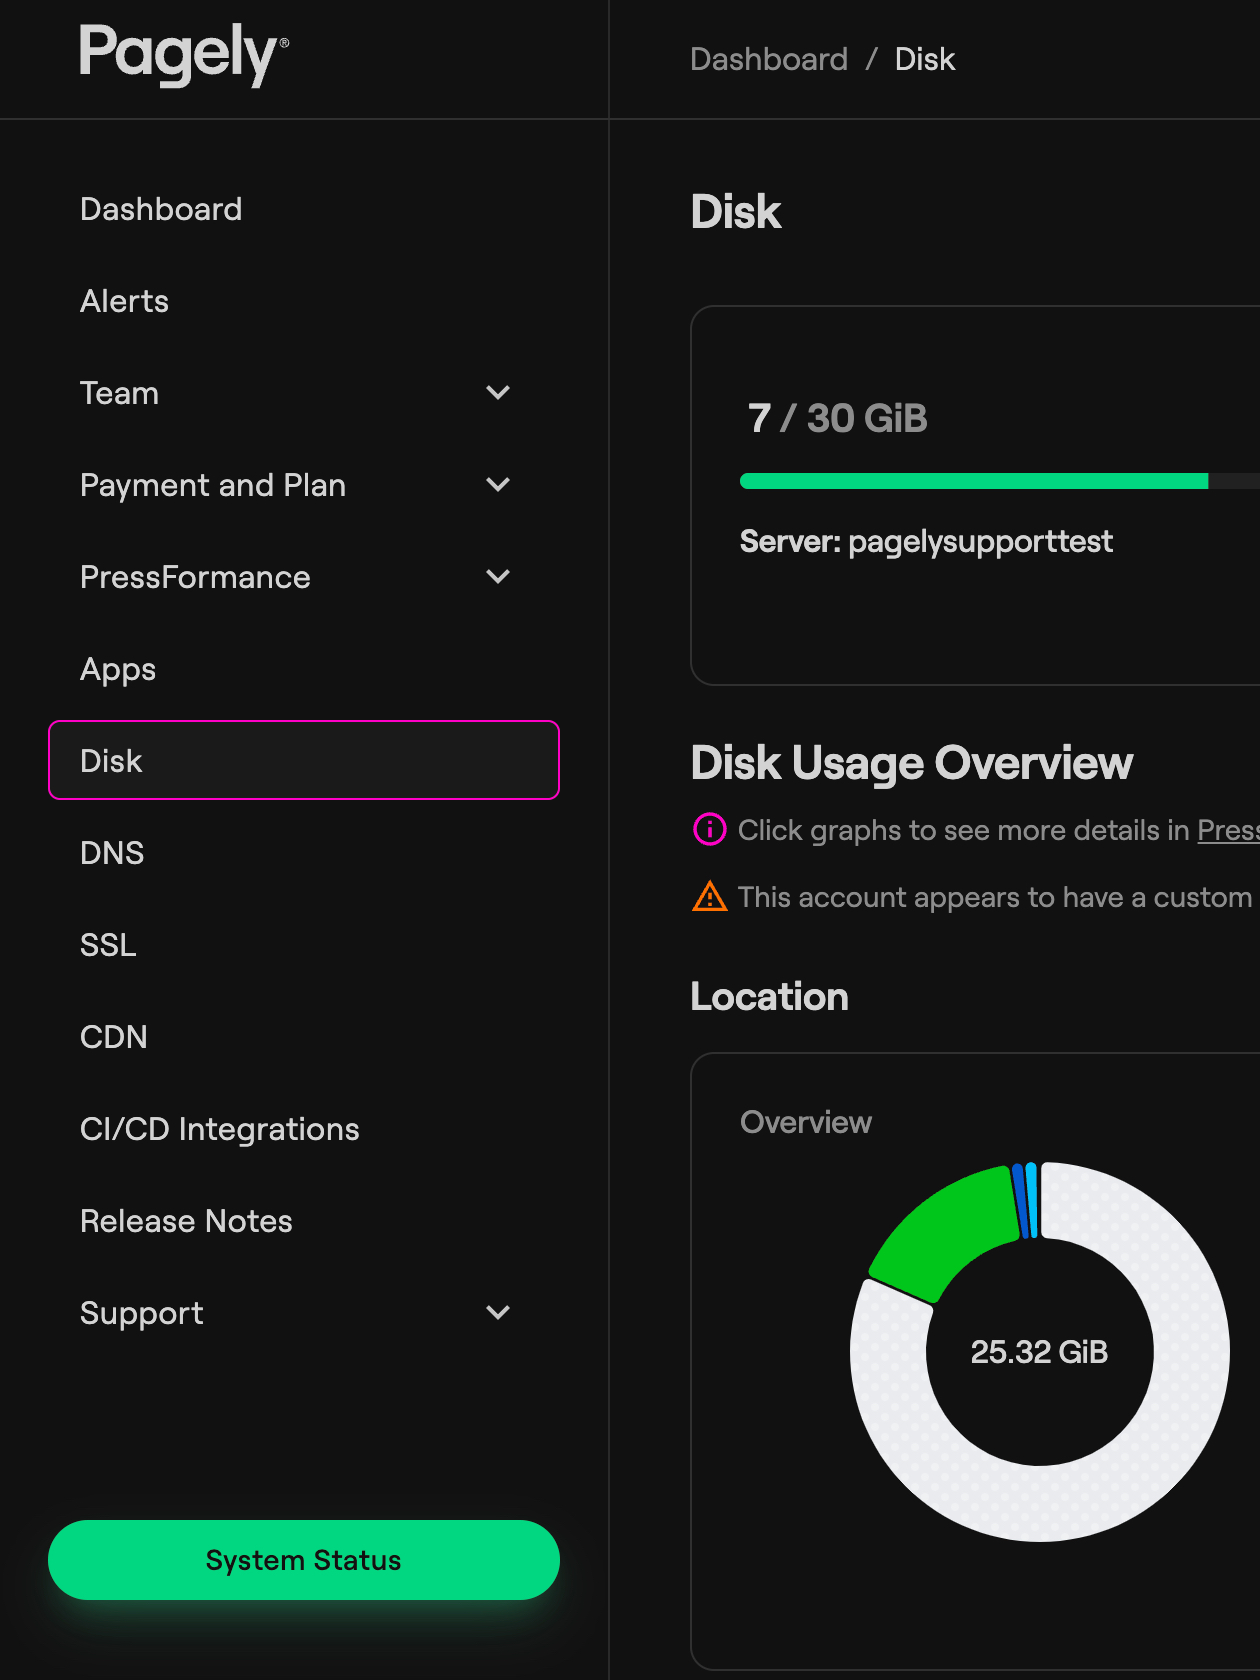View the Release Notes

click(x=186, y=1221)
